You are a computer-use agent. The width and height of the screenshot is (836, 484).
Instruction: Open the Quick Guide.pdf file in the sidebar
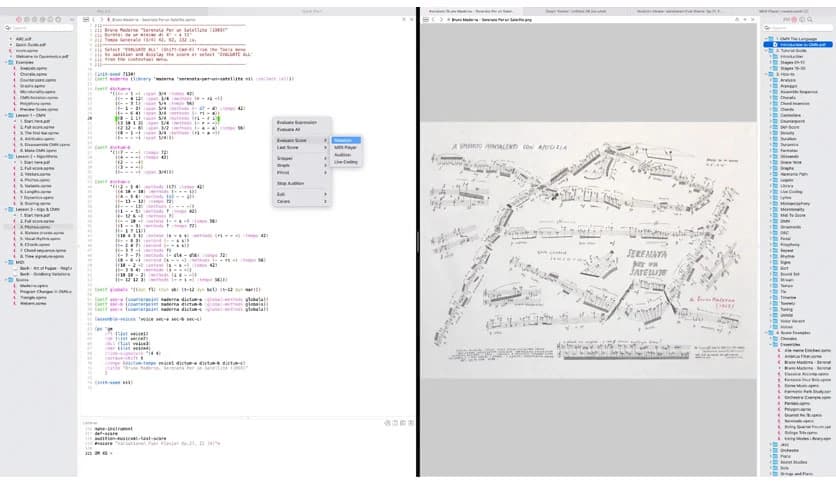point(31,43)
